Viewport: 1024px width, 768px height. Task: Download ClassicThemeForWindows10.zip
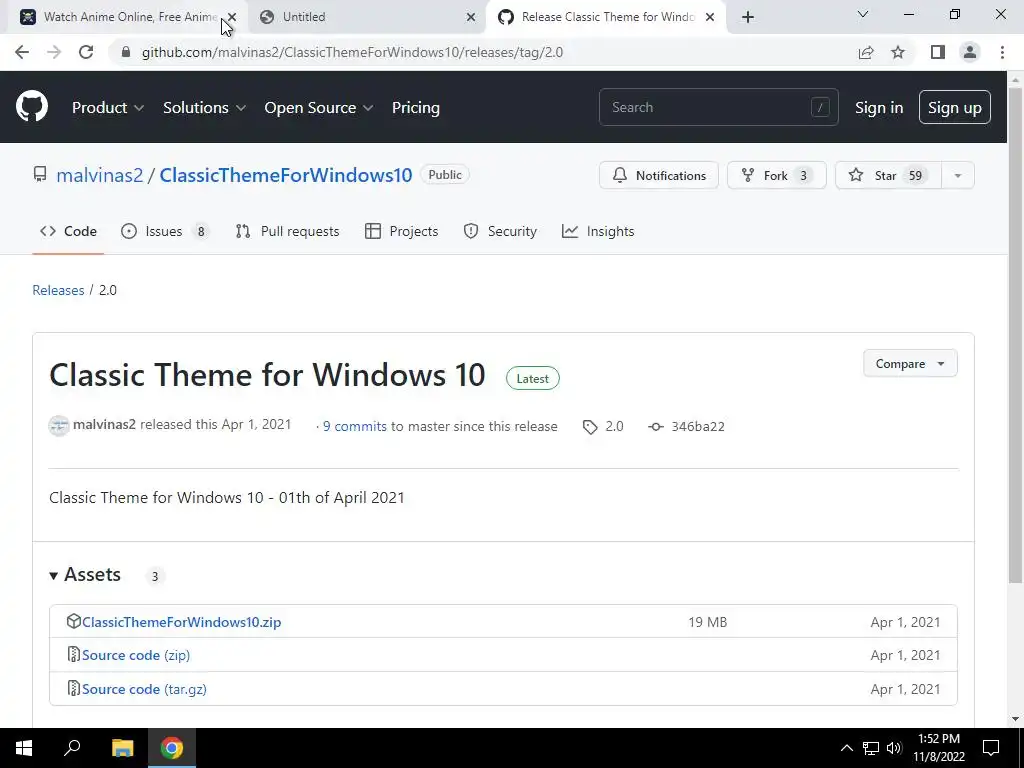coord(182,622)
